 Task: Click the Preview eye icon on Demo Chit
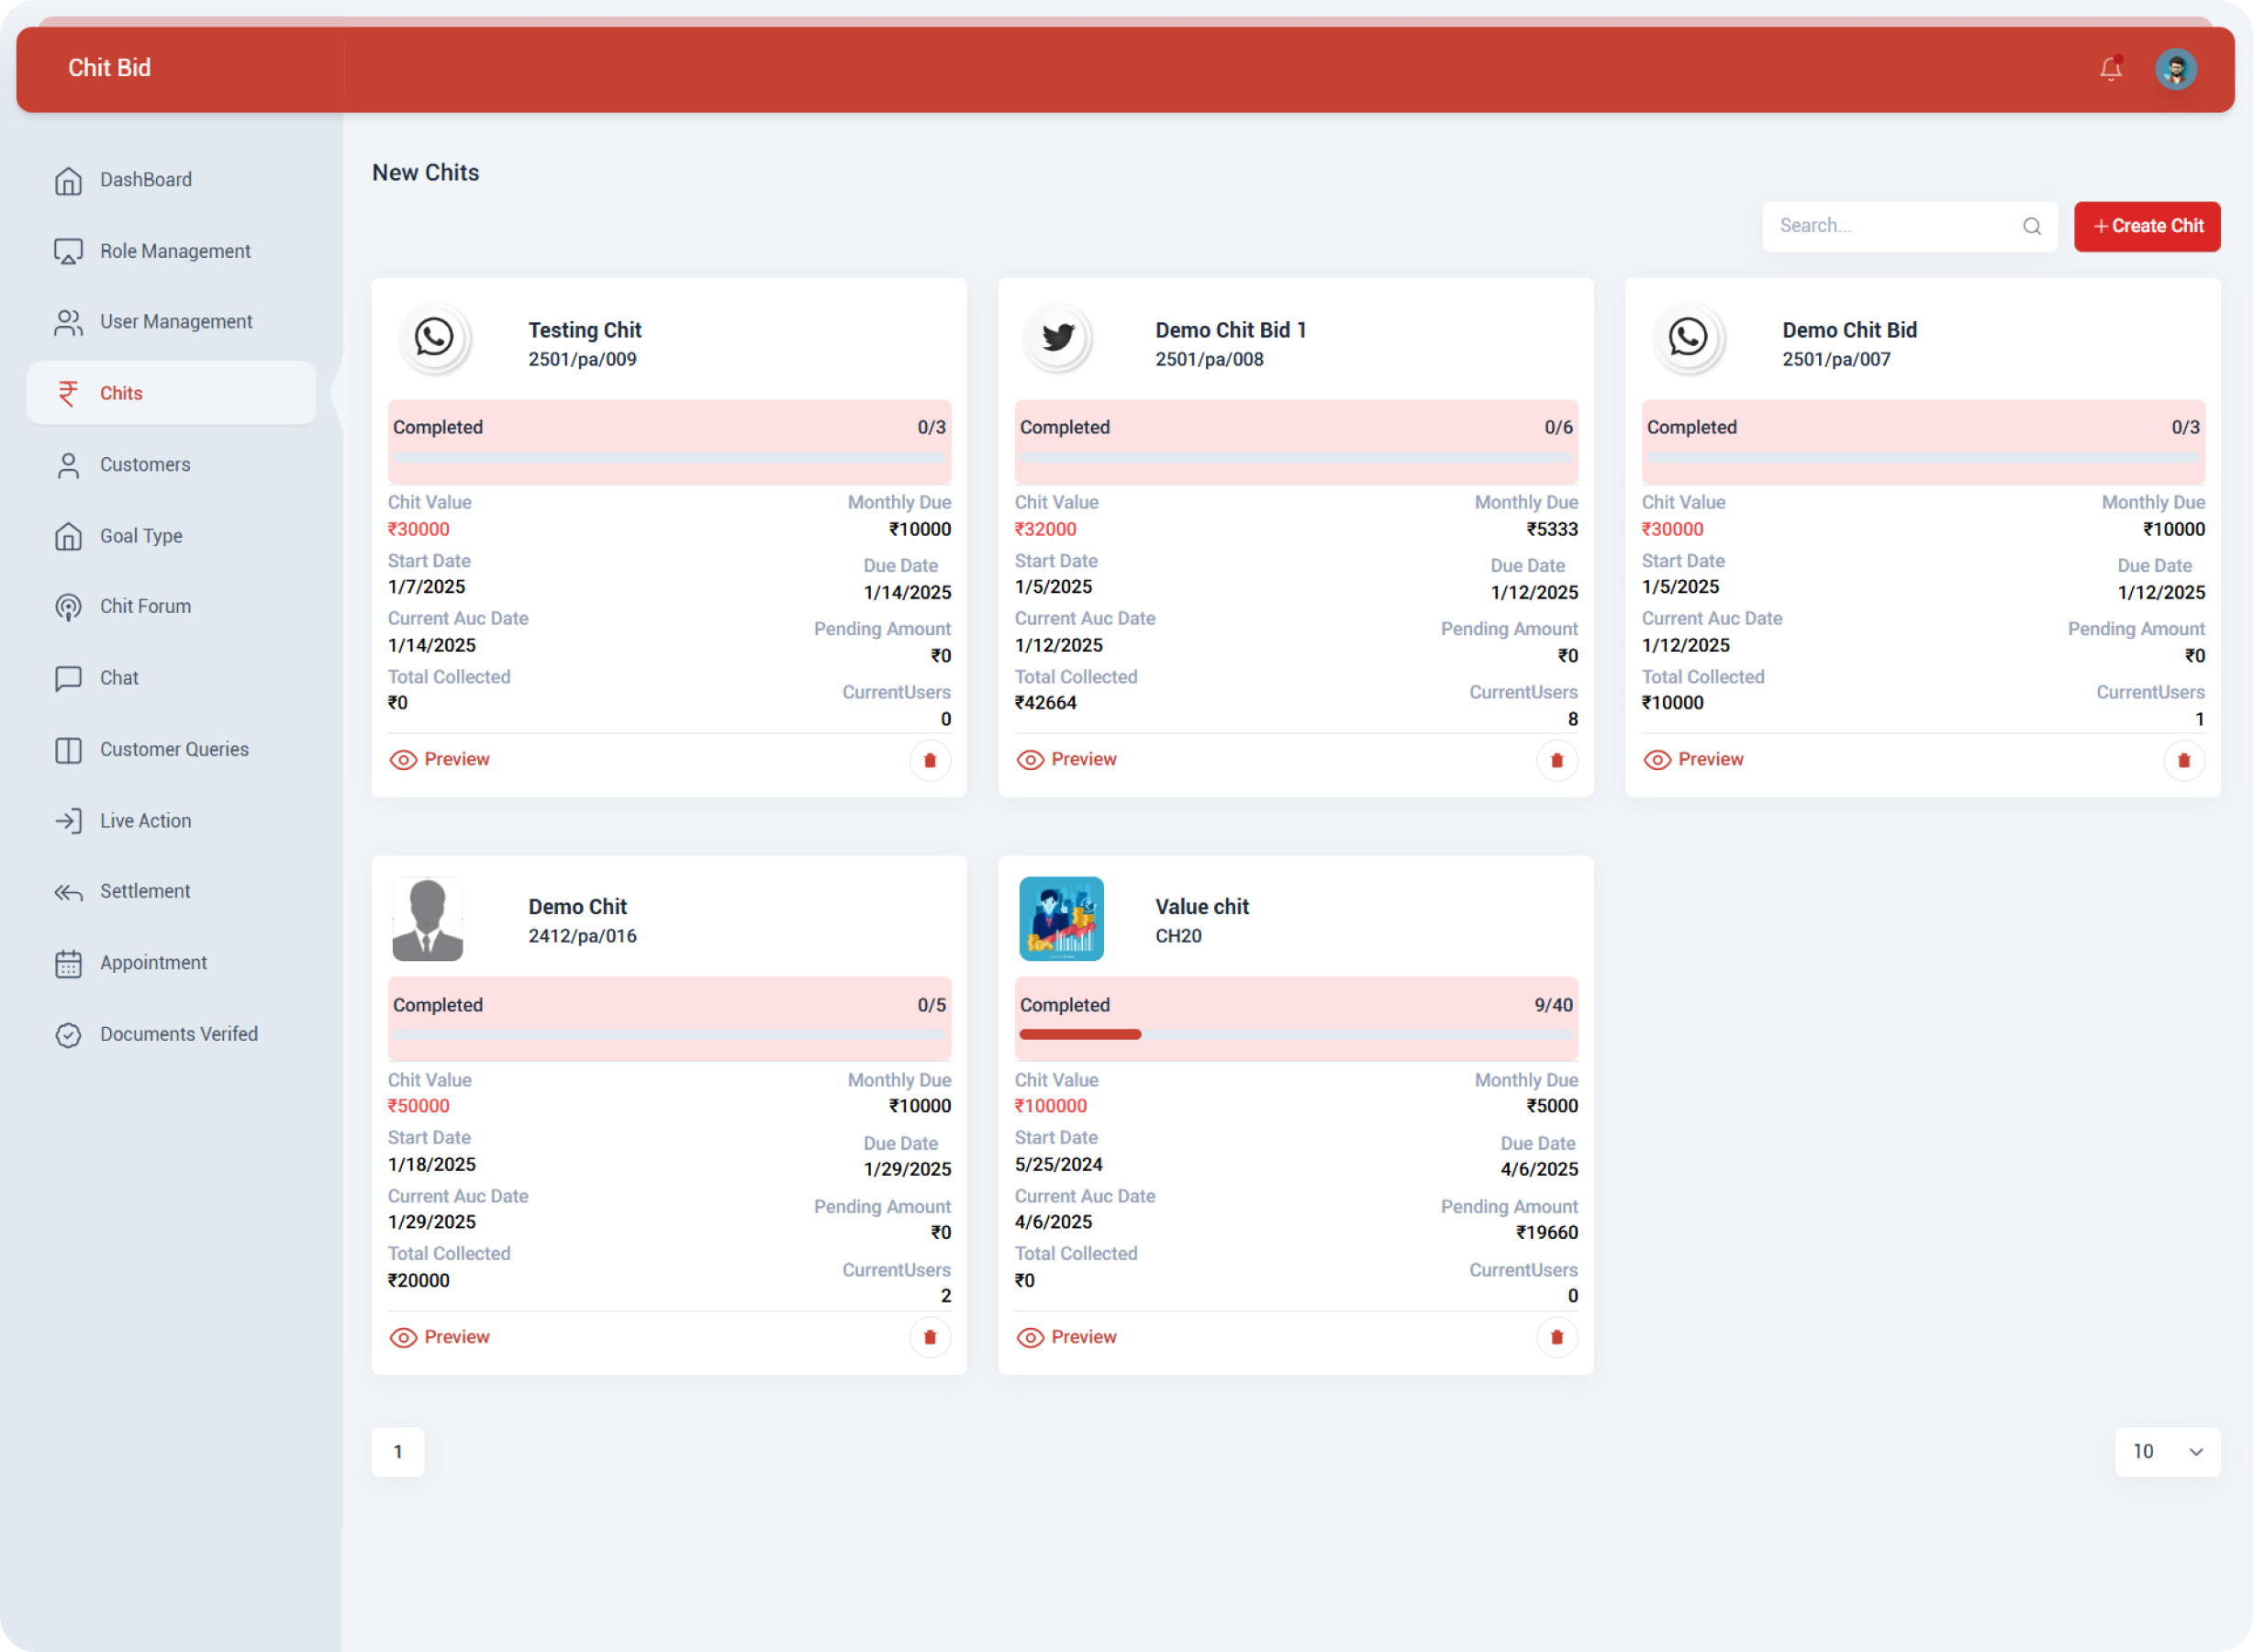(x=403, y=1337)
